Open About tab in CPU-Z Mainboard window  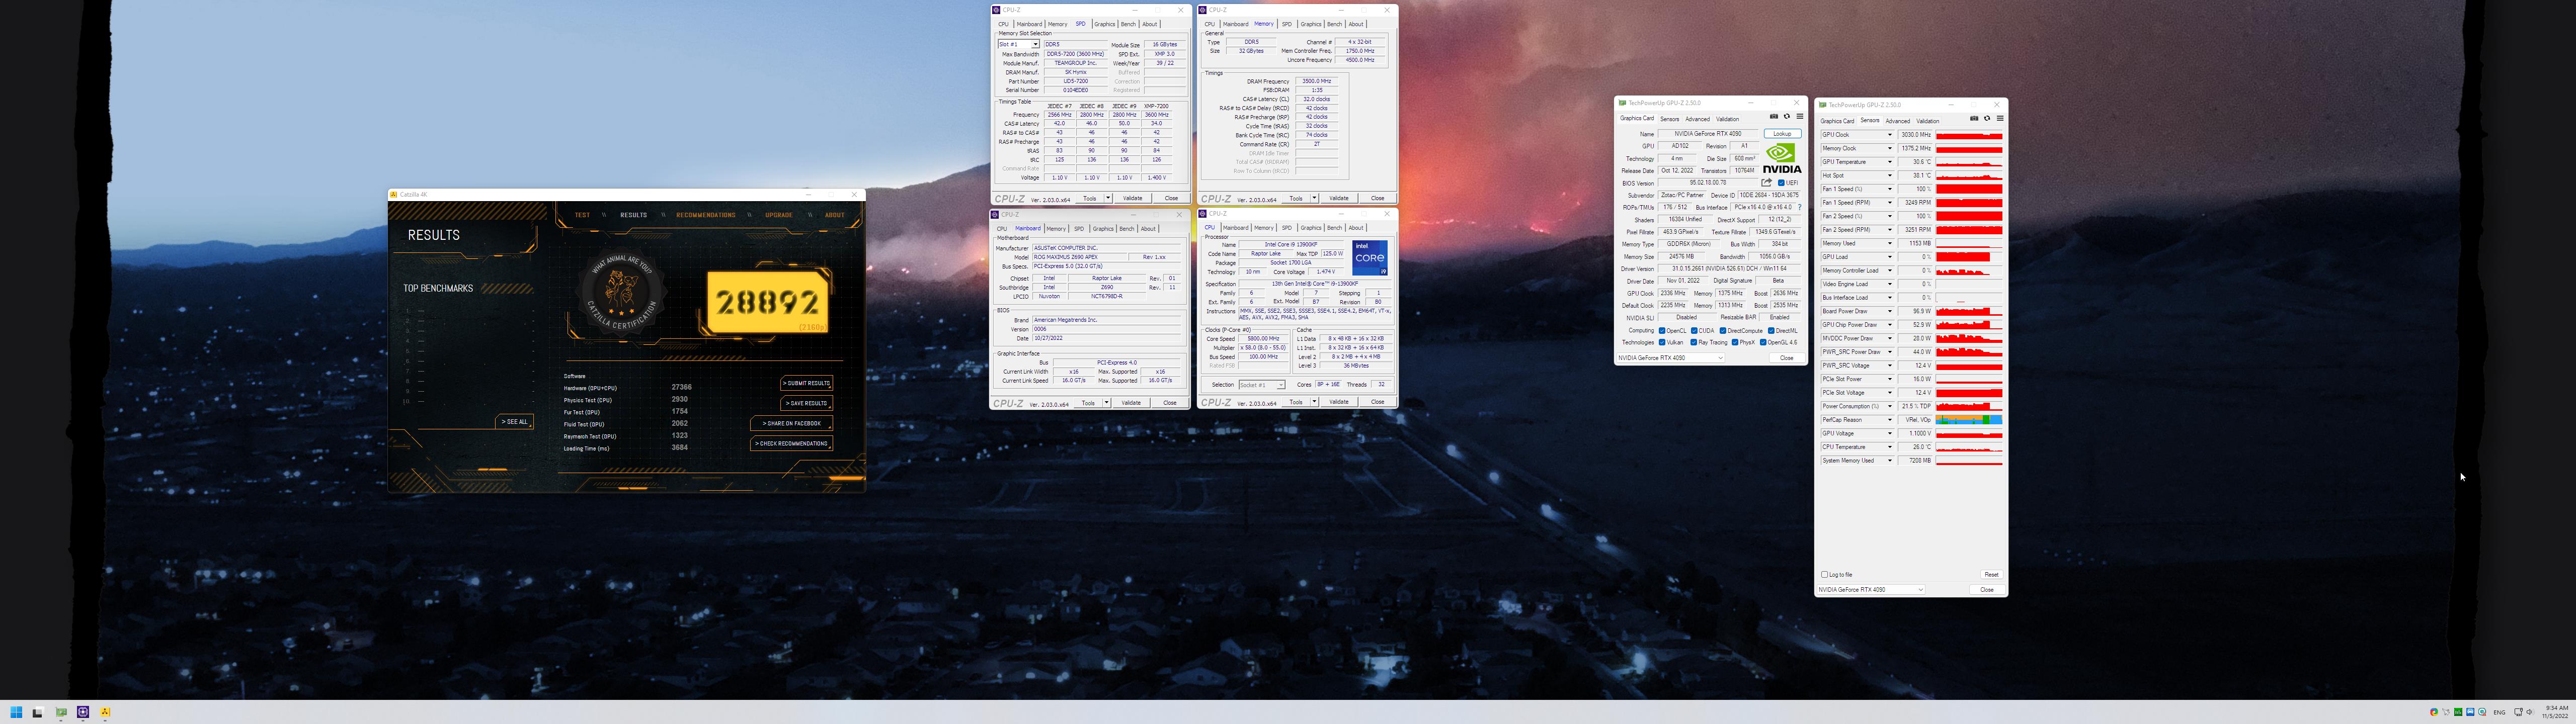[x=1148, y=228]
